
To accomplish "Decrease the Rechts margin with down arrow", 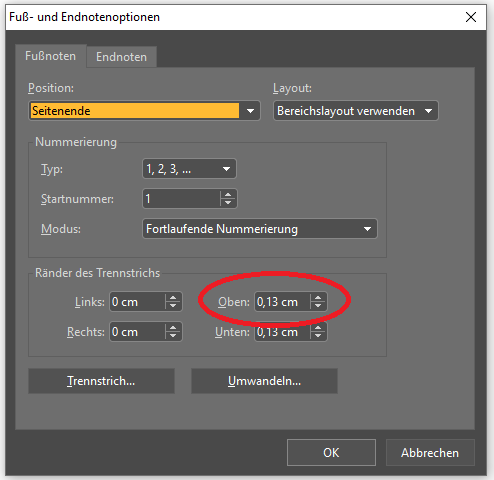I will coord(173,336).
